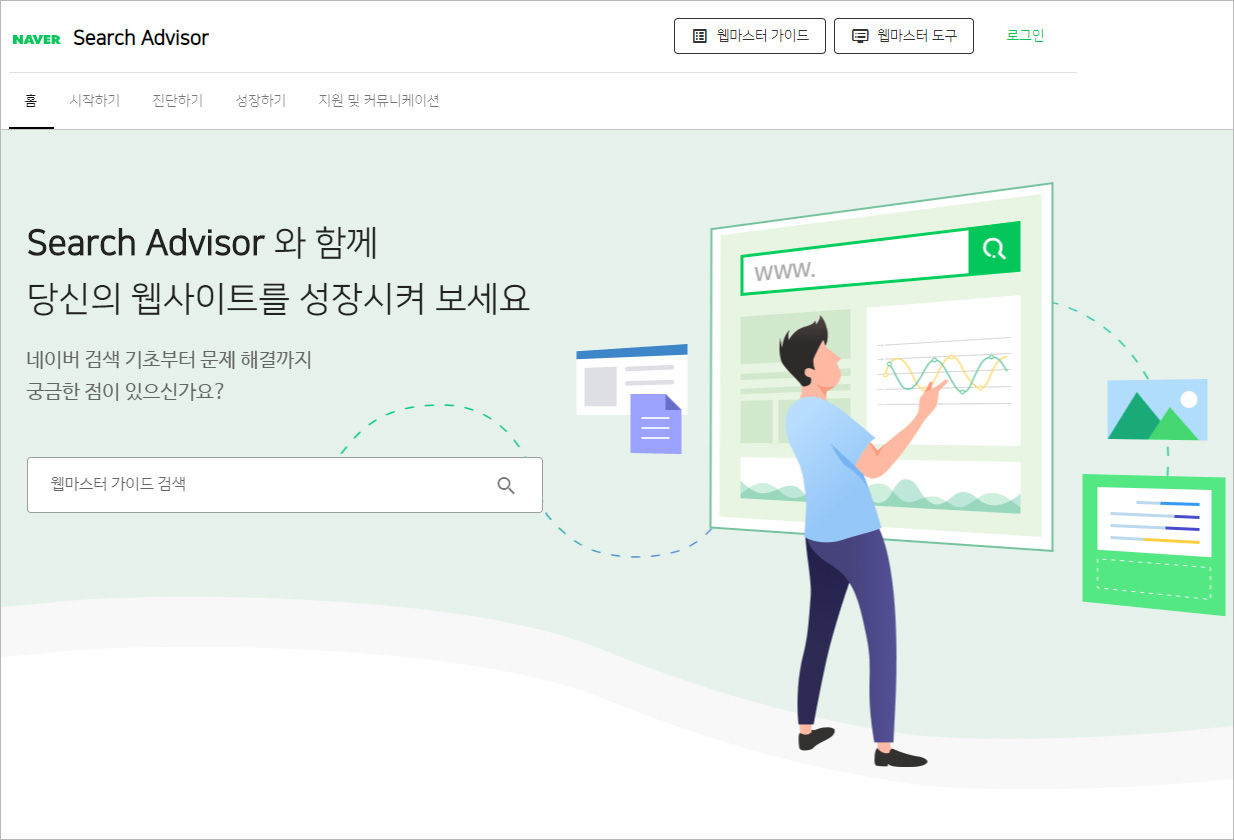Select the 지원 및 커뮤니케이션 tab
This screenshot has width=1234, height=840.
(379, 100)
